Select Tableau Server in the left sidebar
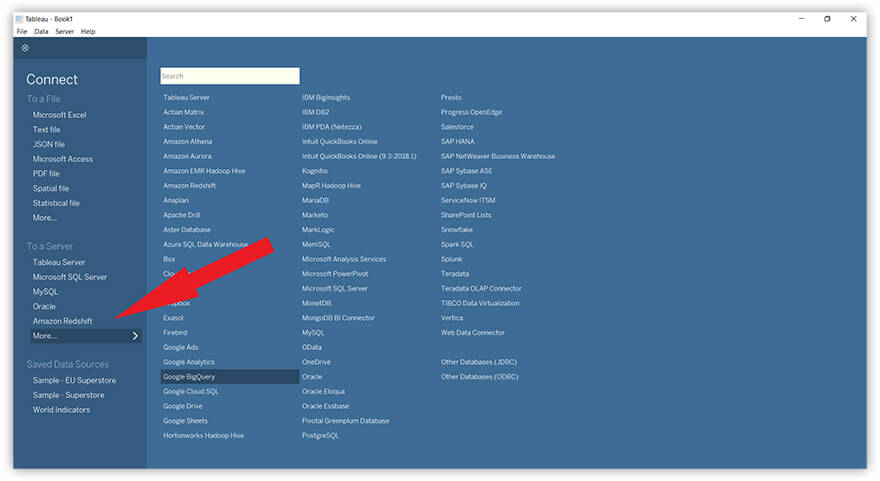This screenshot has height=481, width=880. [59, 262]
